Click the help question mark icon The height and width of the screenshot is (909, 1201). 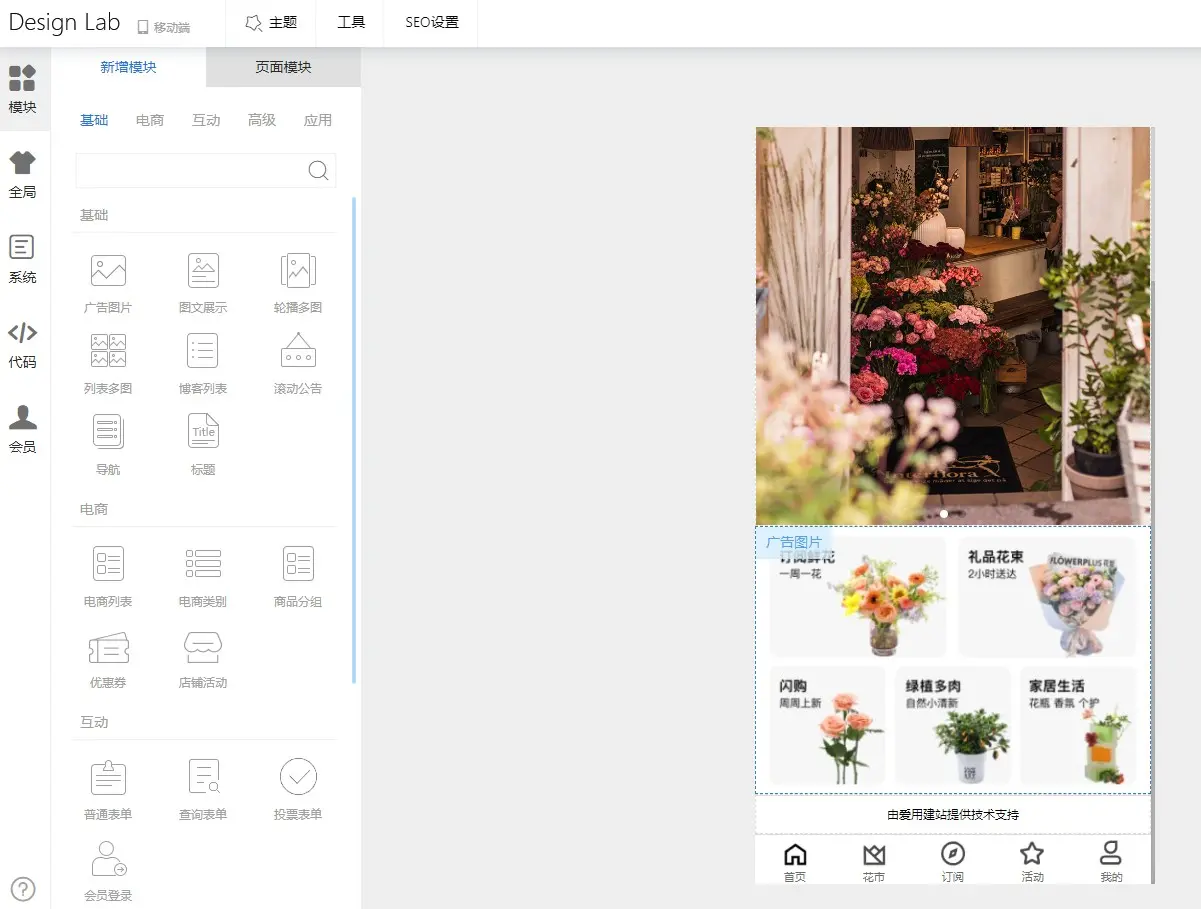click(x=23, y=888)
